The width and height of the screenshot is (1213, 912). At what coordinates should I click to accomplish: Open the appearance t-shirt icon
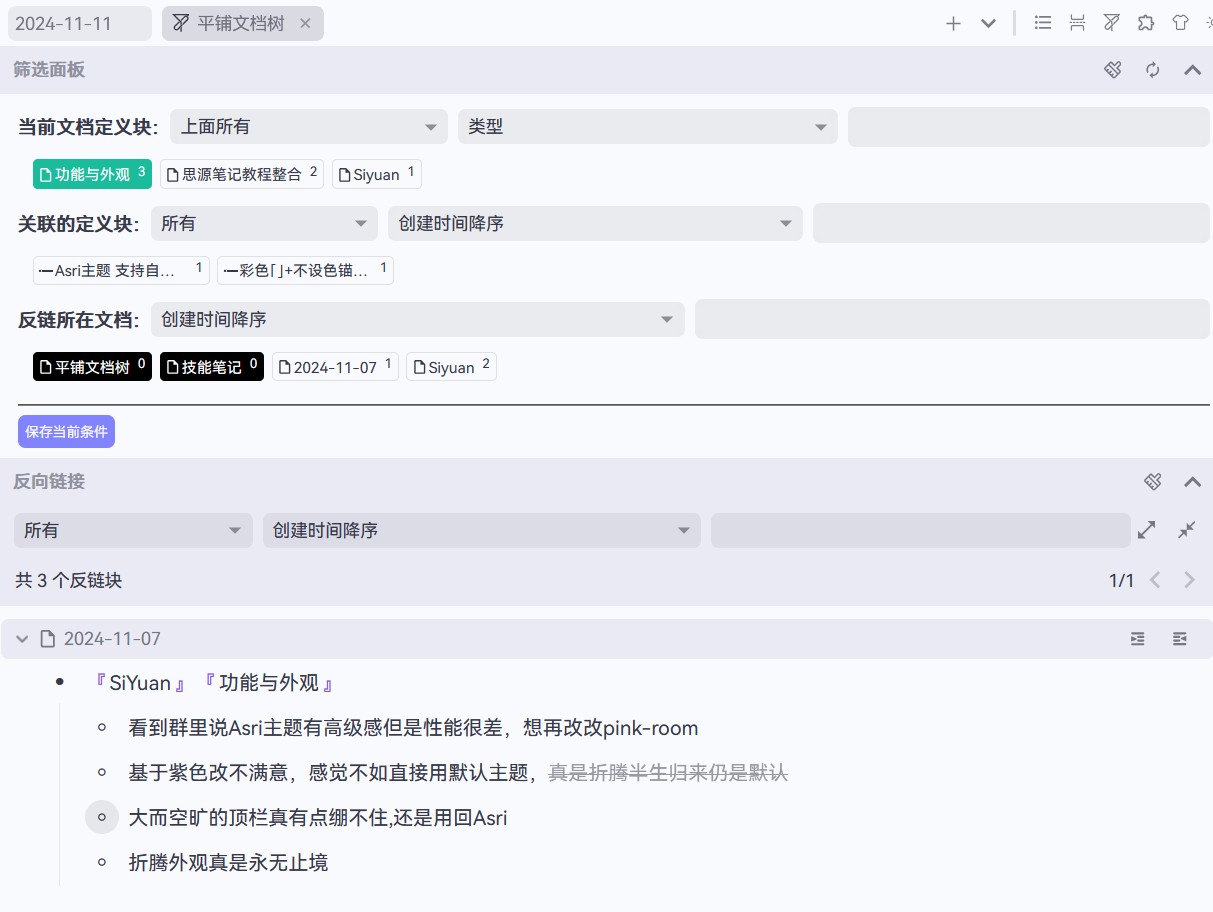(1180, 22)
